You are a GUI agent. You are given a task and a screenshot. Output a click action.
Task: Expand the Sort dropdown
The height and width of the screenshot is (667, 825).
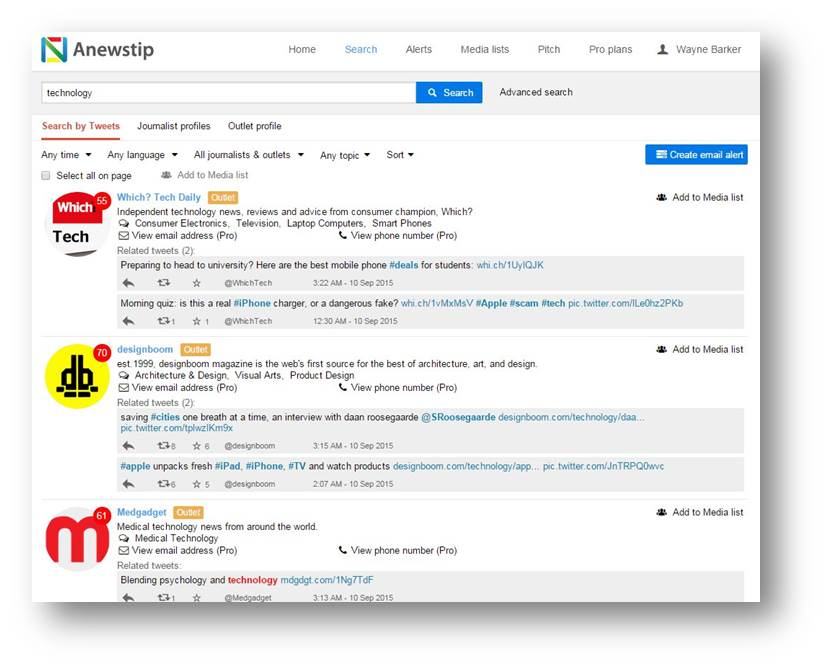(x=400, y=155)
